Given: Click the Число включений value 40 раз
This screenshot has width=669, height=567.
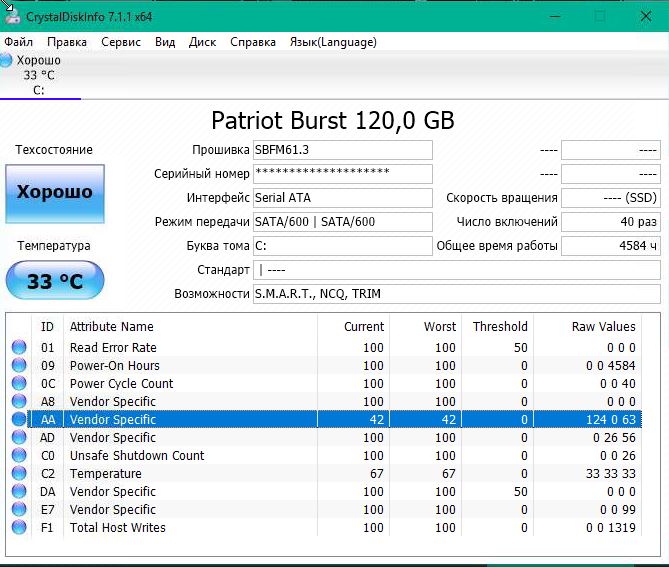Looking at the screenshot, I should tap(611, 221).
